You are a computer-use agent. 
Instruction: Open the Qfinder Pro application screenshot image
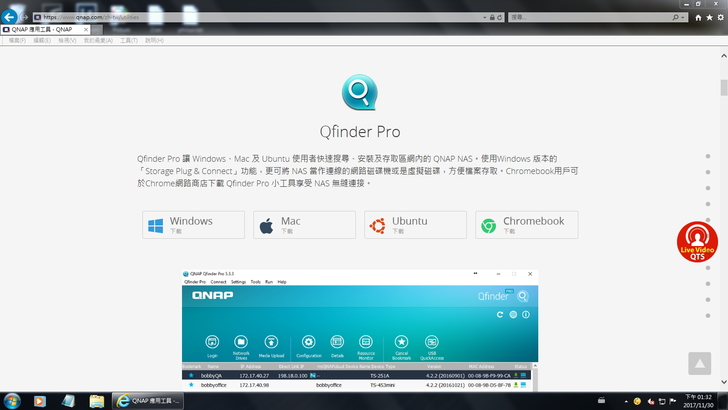(x=360, y=330)
